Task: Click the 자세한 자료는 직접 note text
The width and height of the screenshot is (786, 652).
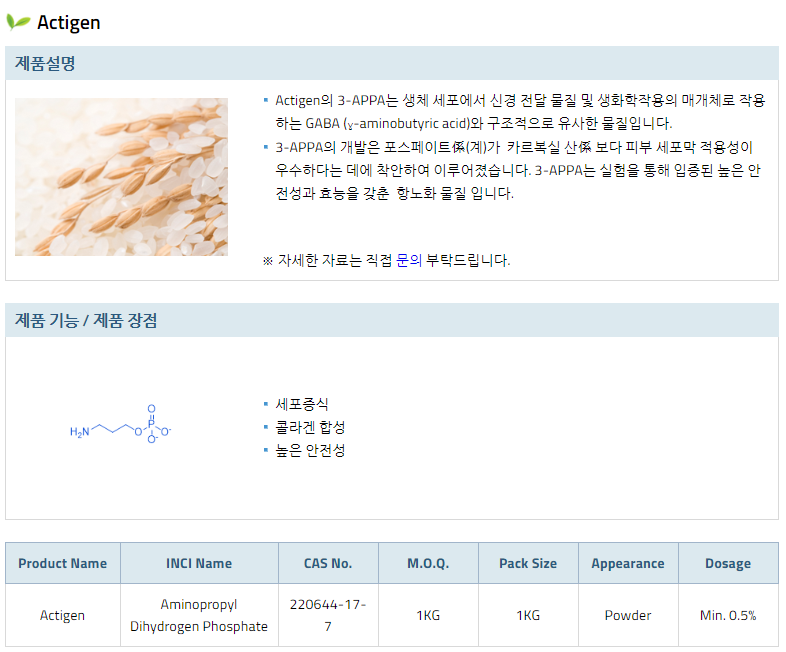Action: (x=386, y=261)
